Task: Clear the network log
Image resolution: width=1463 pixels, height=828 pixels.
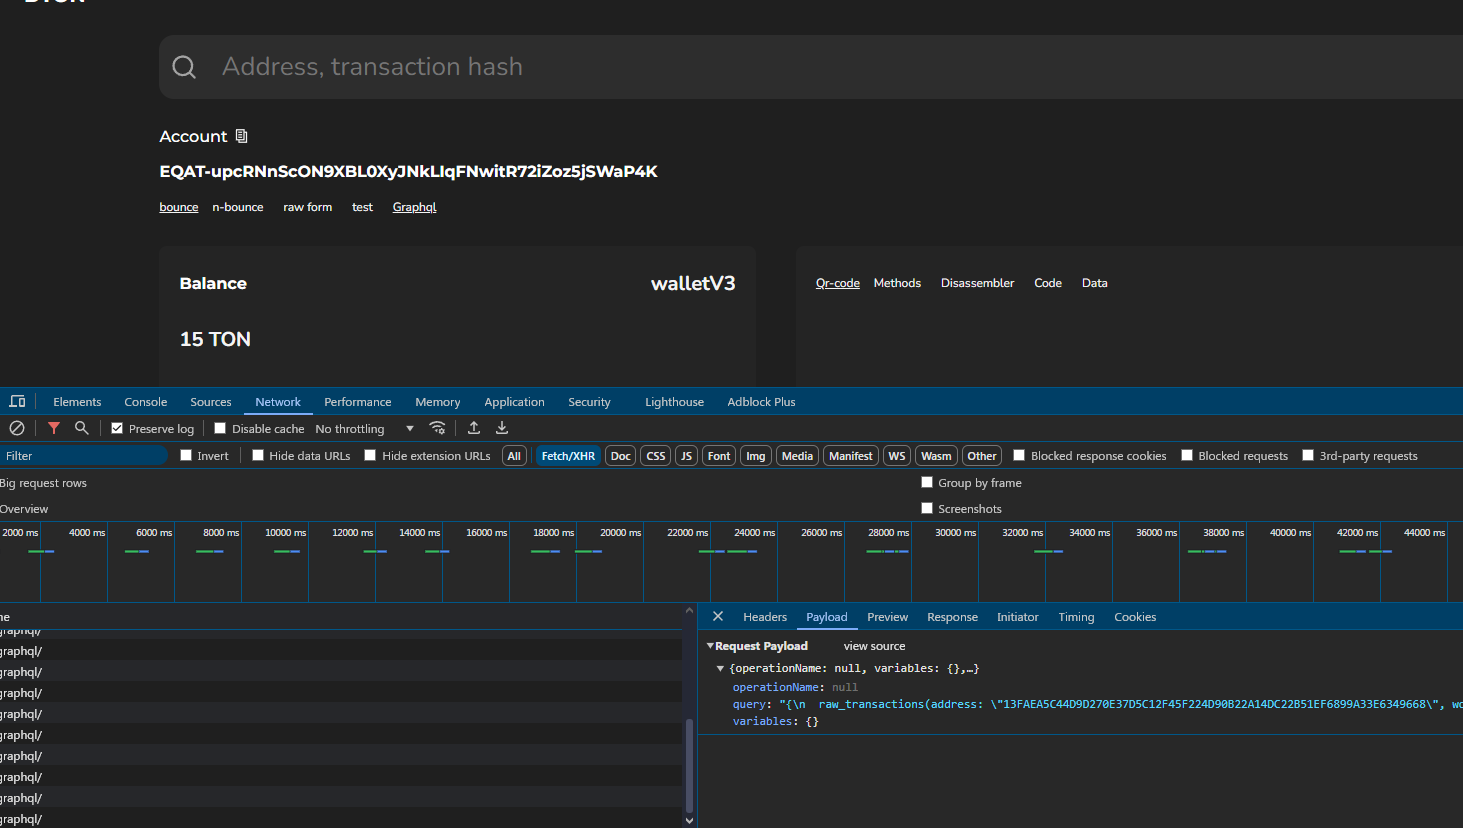Action: click(17, 428)
